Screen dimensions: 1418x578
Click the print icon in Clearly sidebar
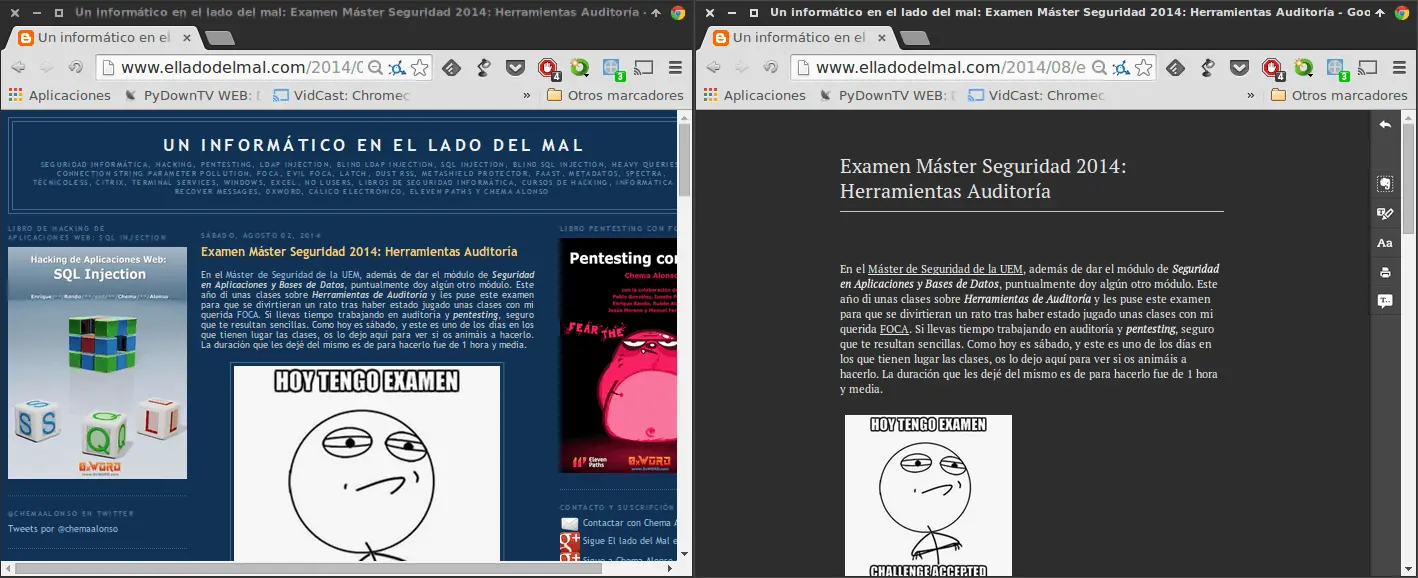tap(1385, 272)
